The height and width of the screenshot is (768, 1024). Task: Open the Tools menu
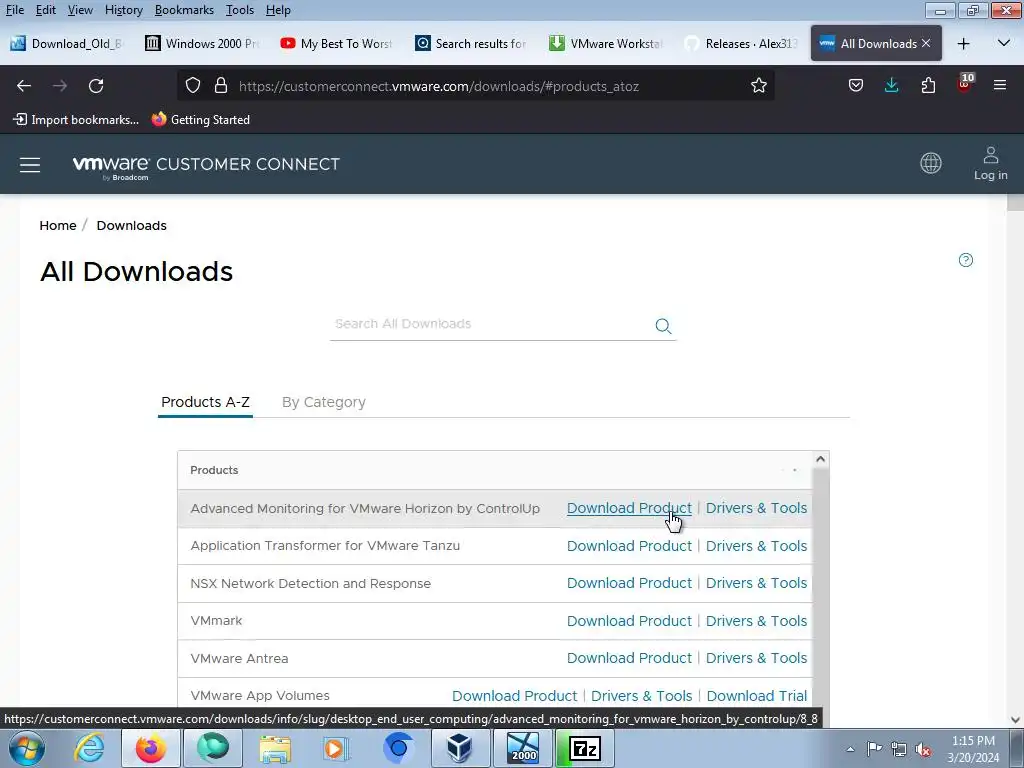(240, 10)
